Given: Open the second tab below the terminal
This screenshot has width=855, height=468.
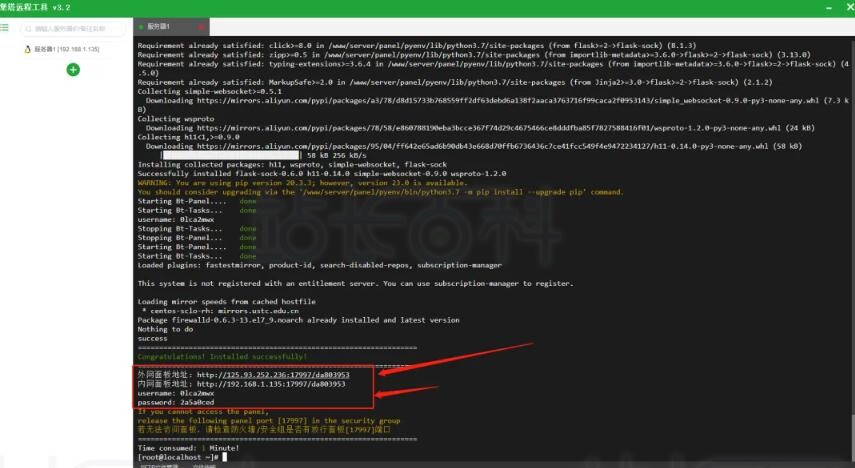Looking at the screenshot, I should (x=204, y=466).
